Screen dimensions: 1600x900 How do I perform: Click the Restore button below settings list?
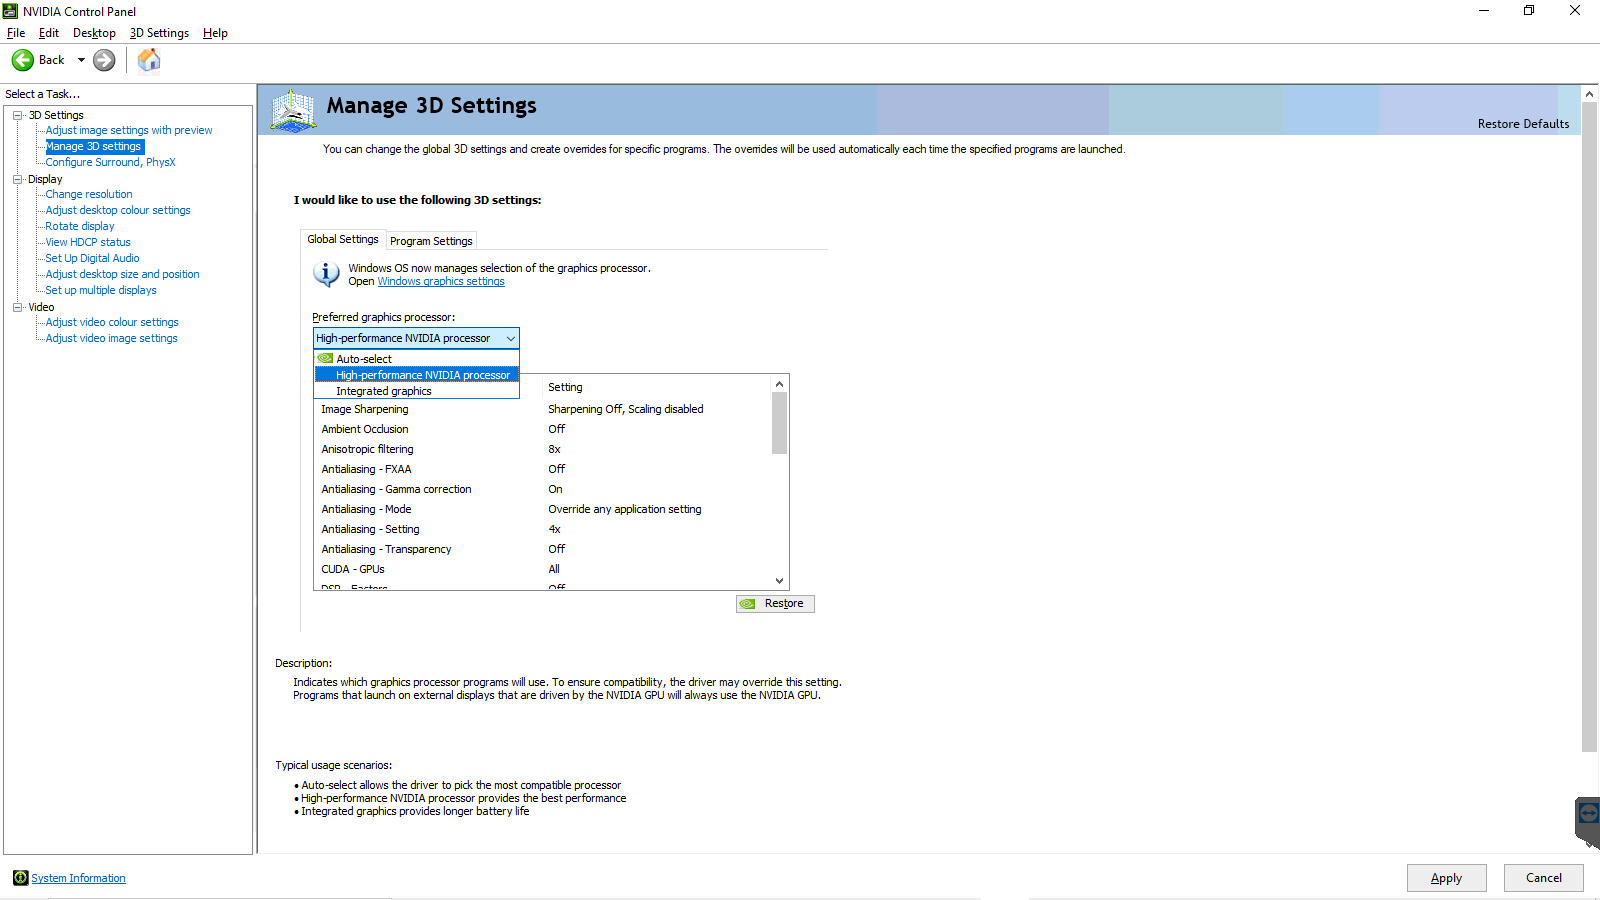(775, 604)
